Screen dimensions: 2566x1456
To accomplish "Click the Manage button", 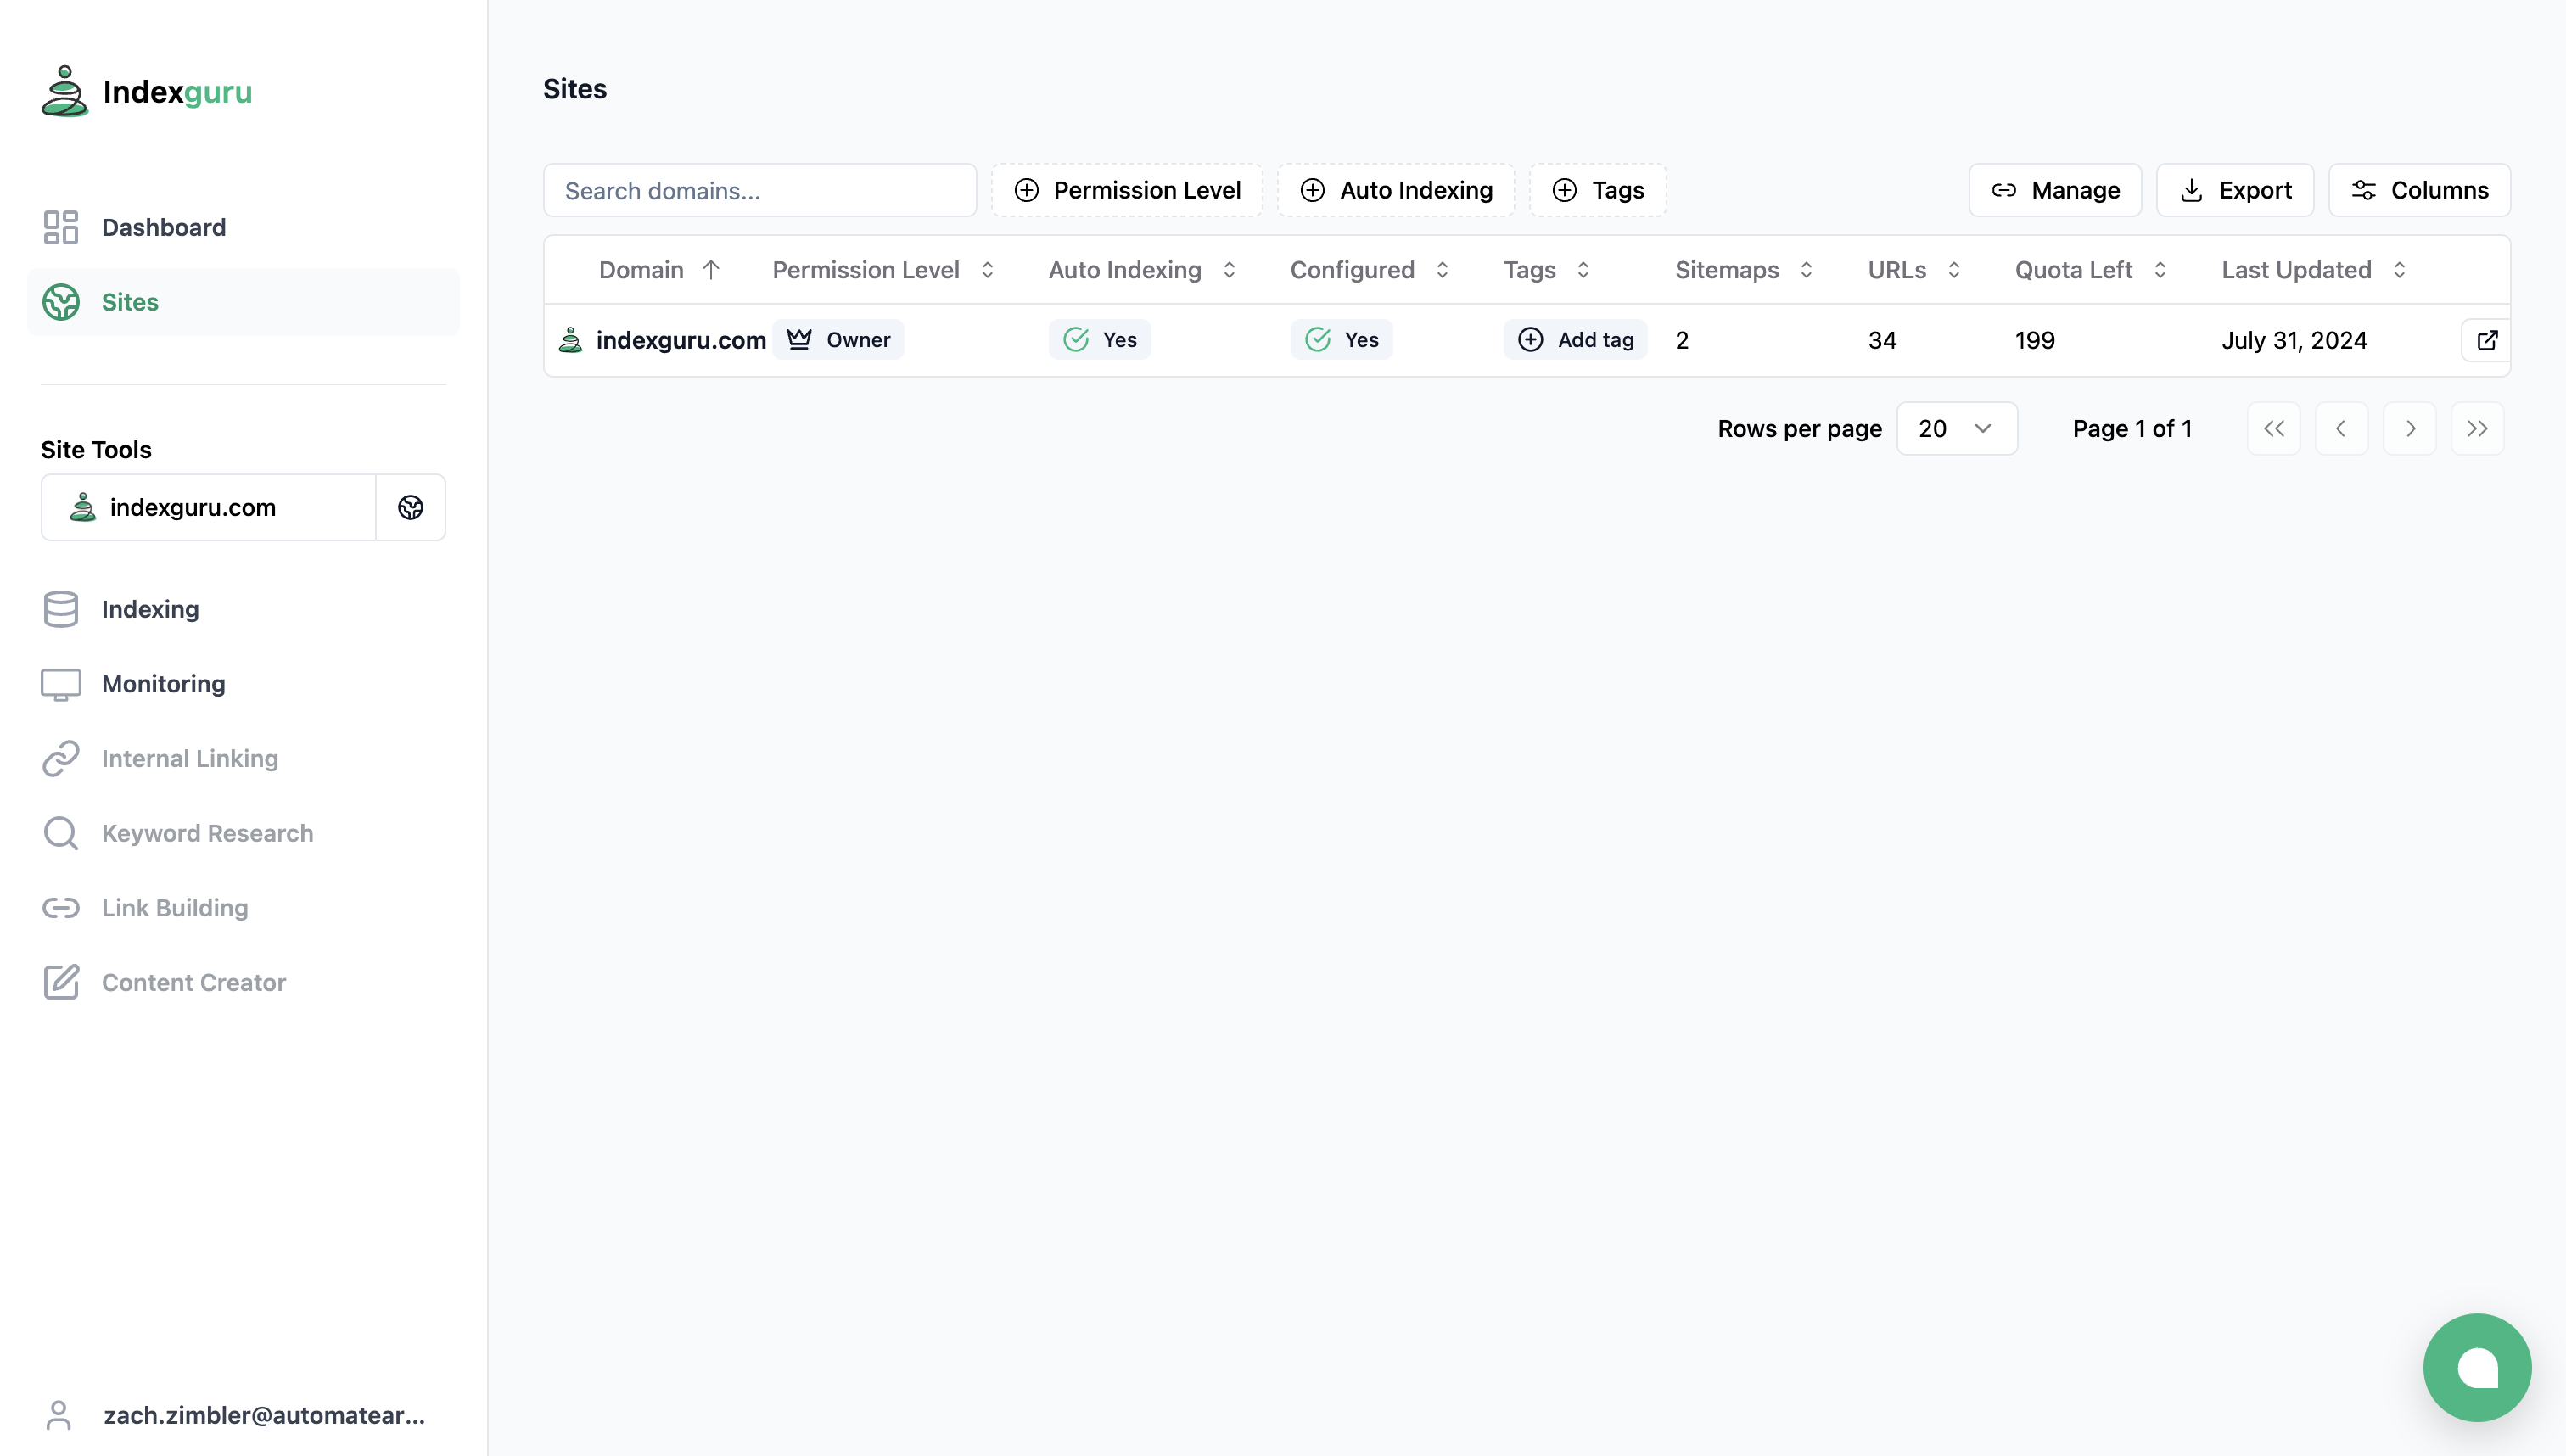I will [x=2055, y=190].
